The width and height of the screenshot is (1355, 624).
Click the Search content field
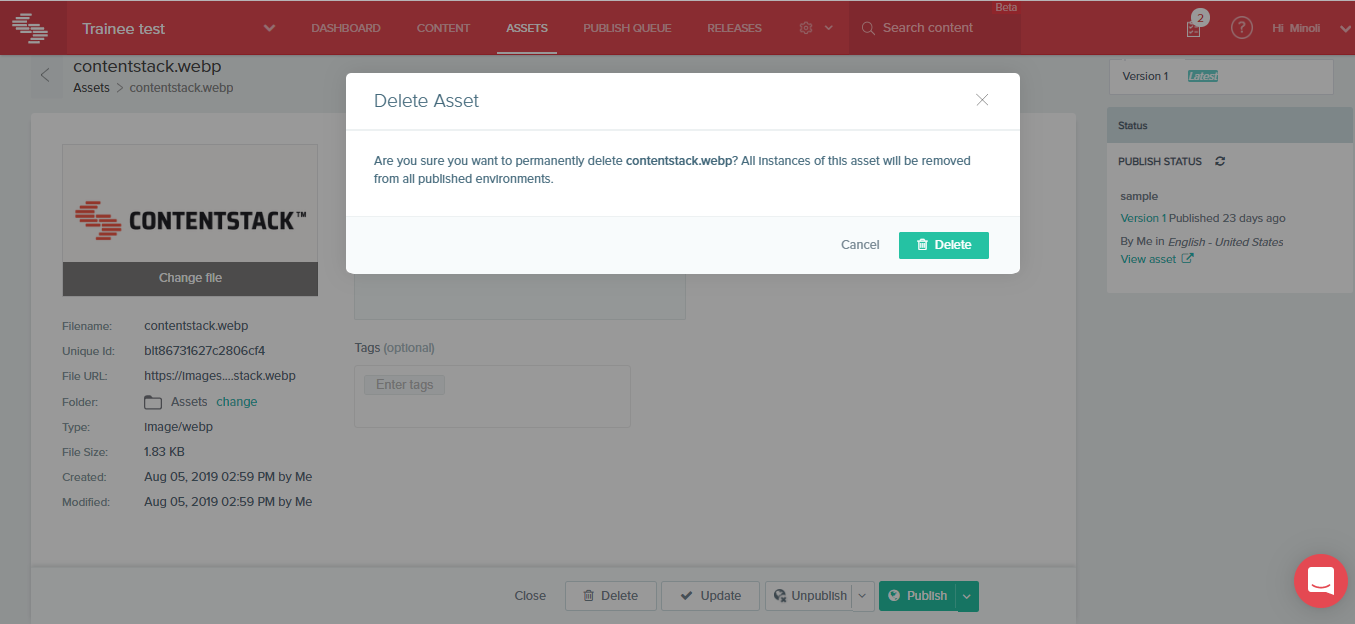tap(935, 28)
